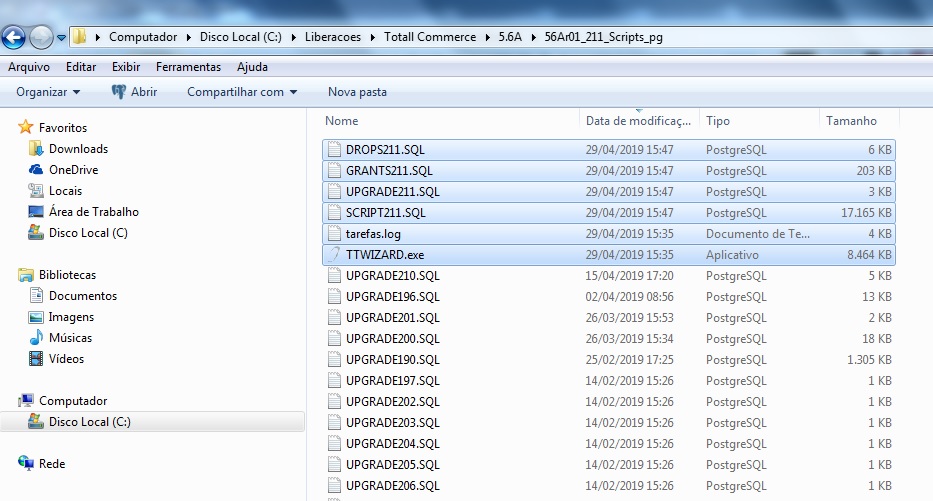The width and height of the screenshot is (933, 501).
Task: Sort by the Tipo column header
Action: (x=718, y=121)
